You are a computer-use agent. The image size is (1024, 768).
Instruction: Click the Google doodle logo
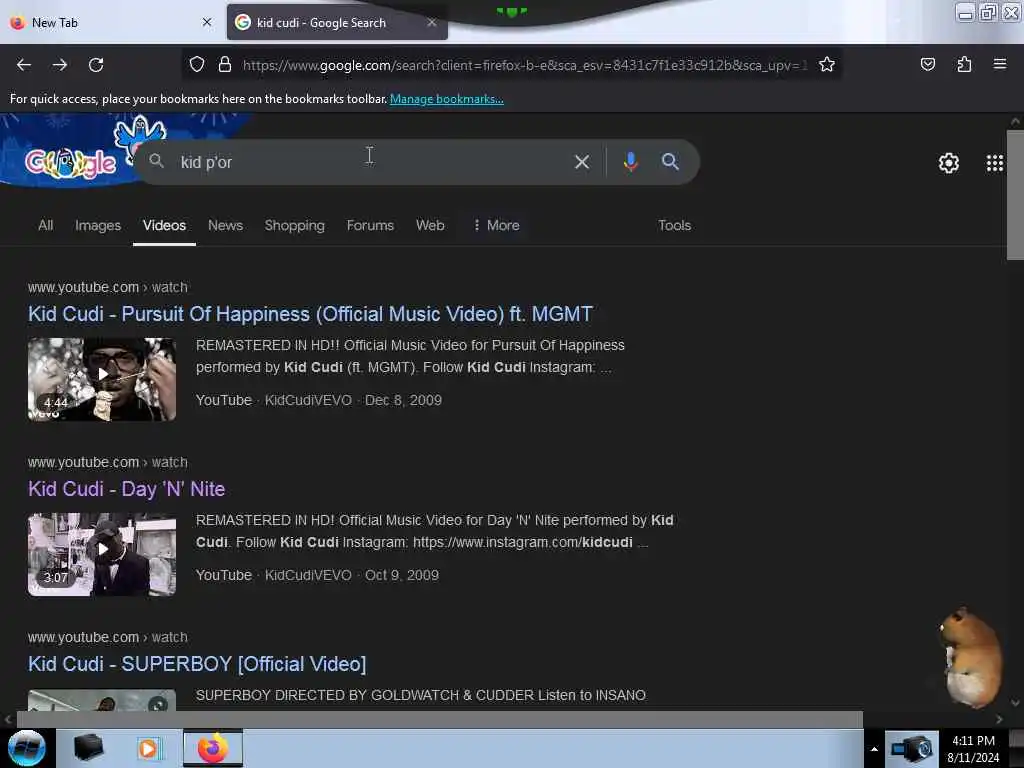pos(71,163)
